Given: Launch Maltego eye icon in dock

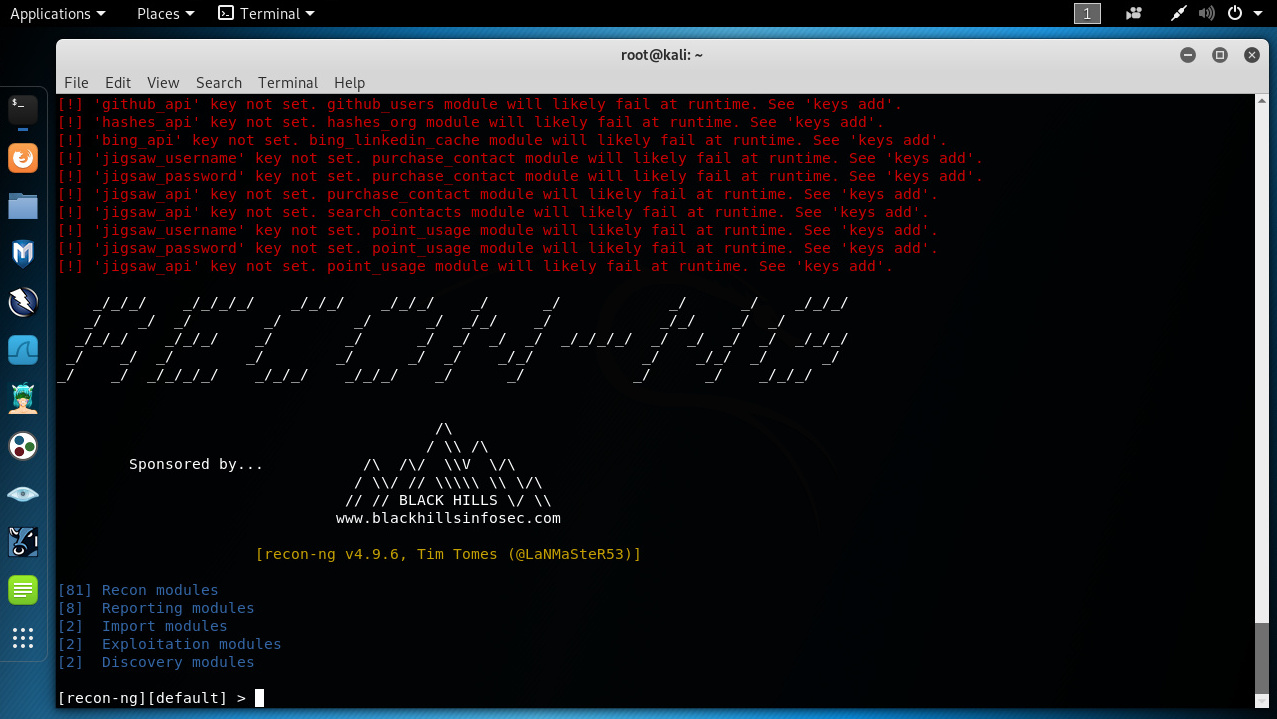Looking at the screenshot, I should point(23,494).
